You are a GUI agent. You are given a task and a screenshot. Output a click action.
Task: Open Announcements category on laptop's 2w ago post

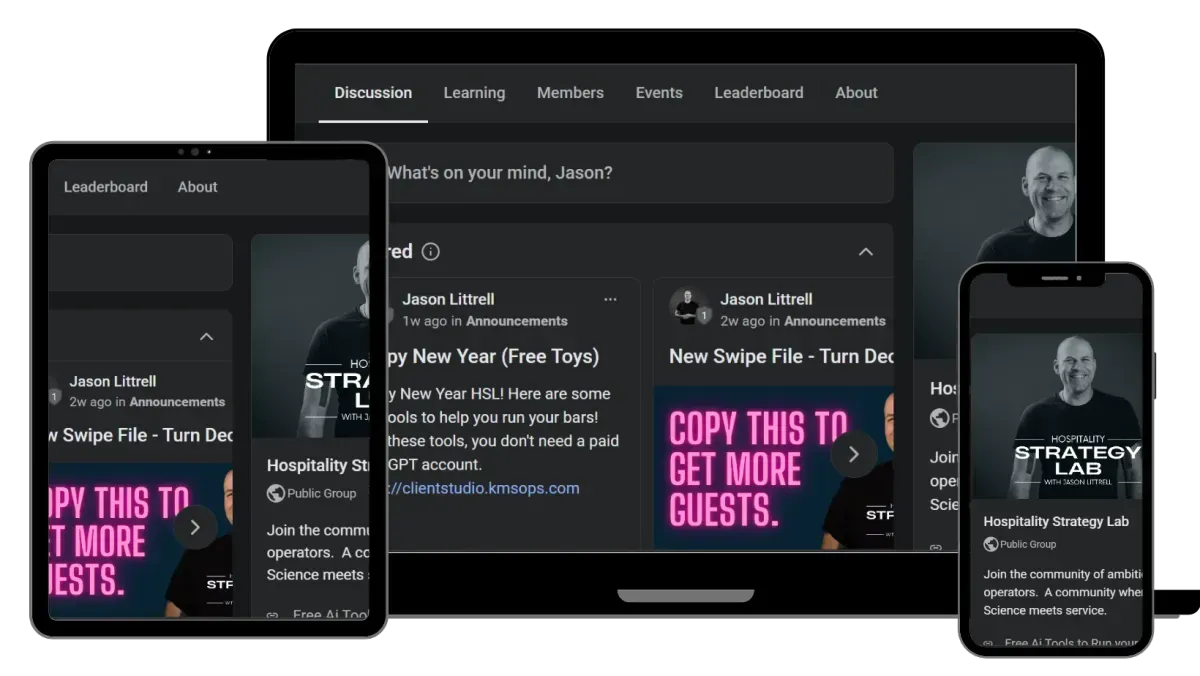(x=835, y=321)
